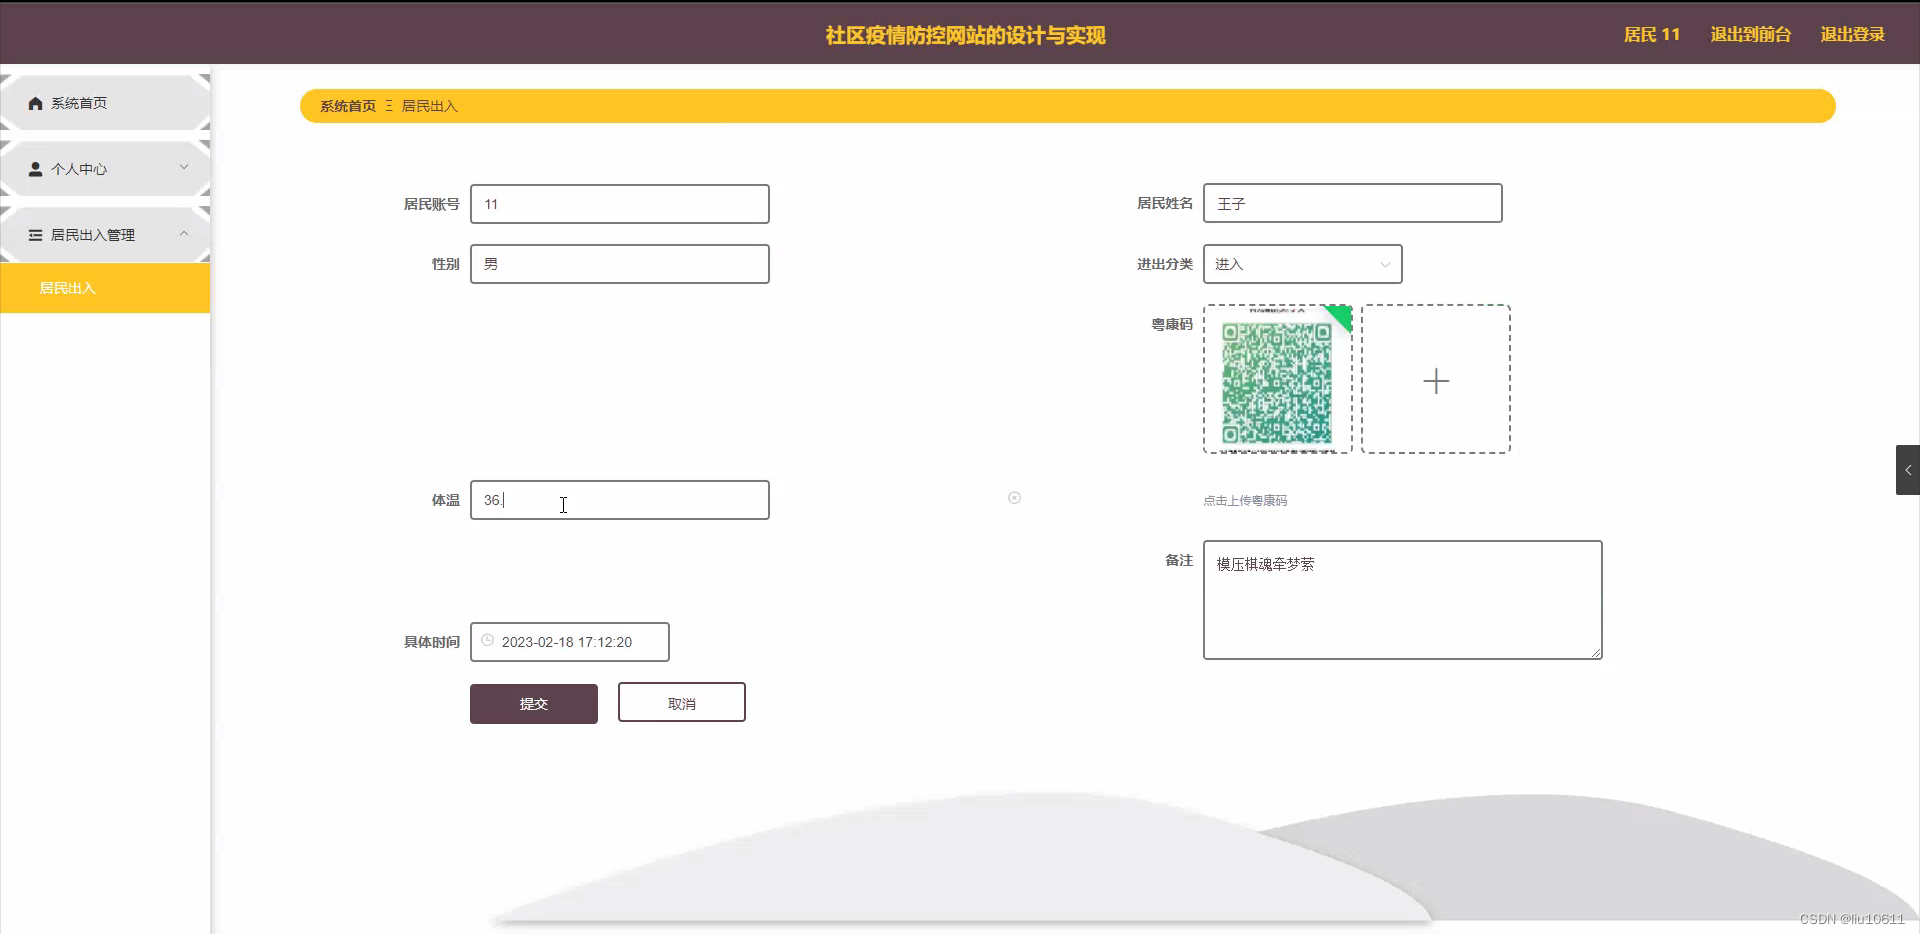Open the 进出分类 dropdown
Screen dimensions: 1920x934
(1302, 264)
